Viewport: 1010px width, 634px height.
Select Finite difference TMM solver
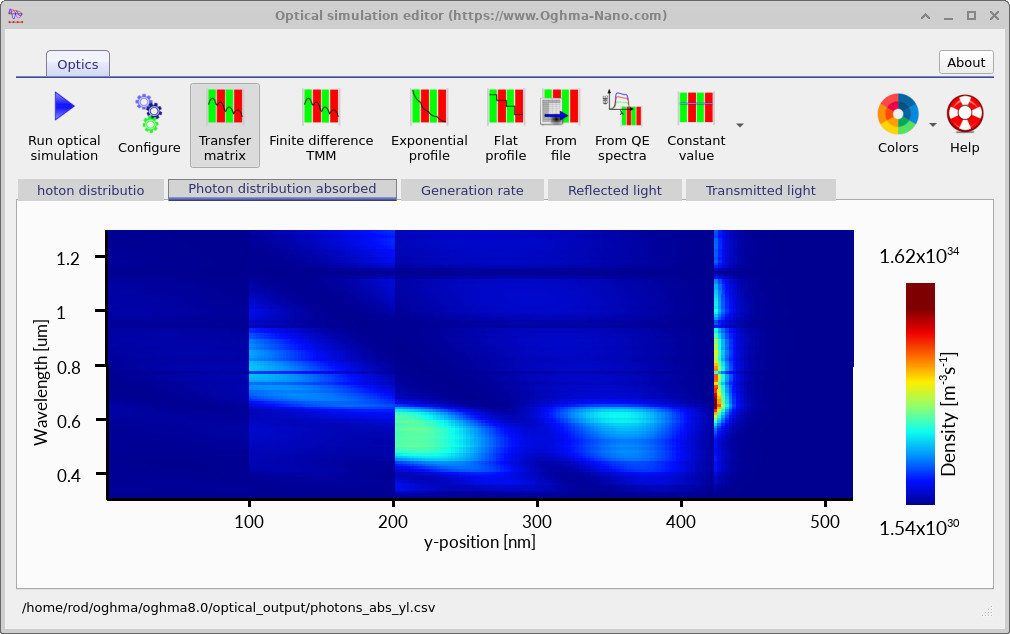click(x=321, y=126)
